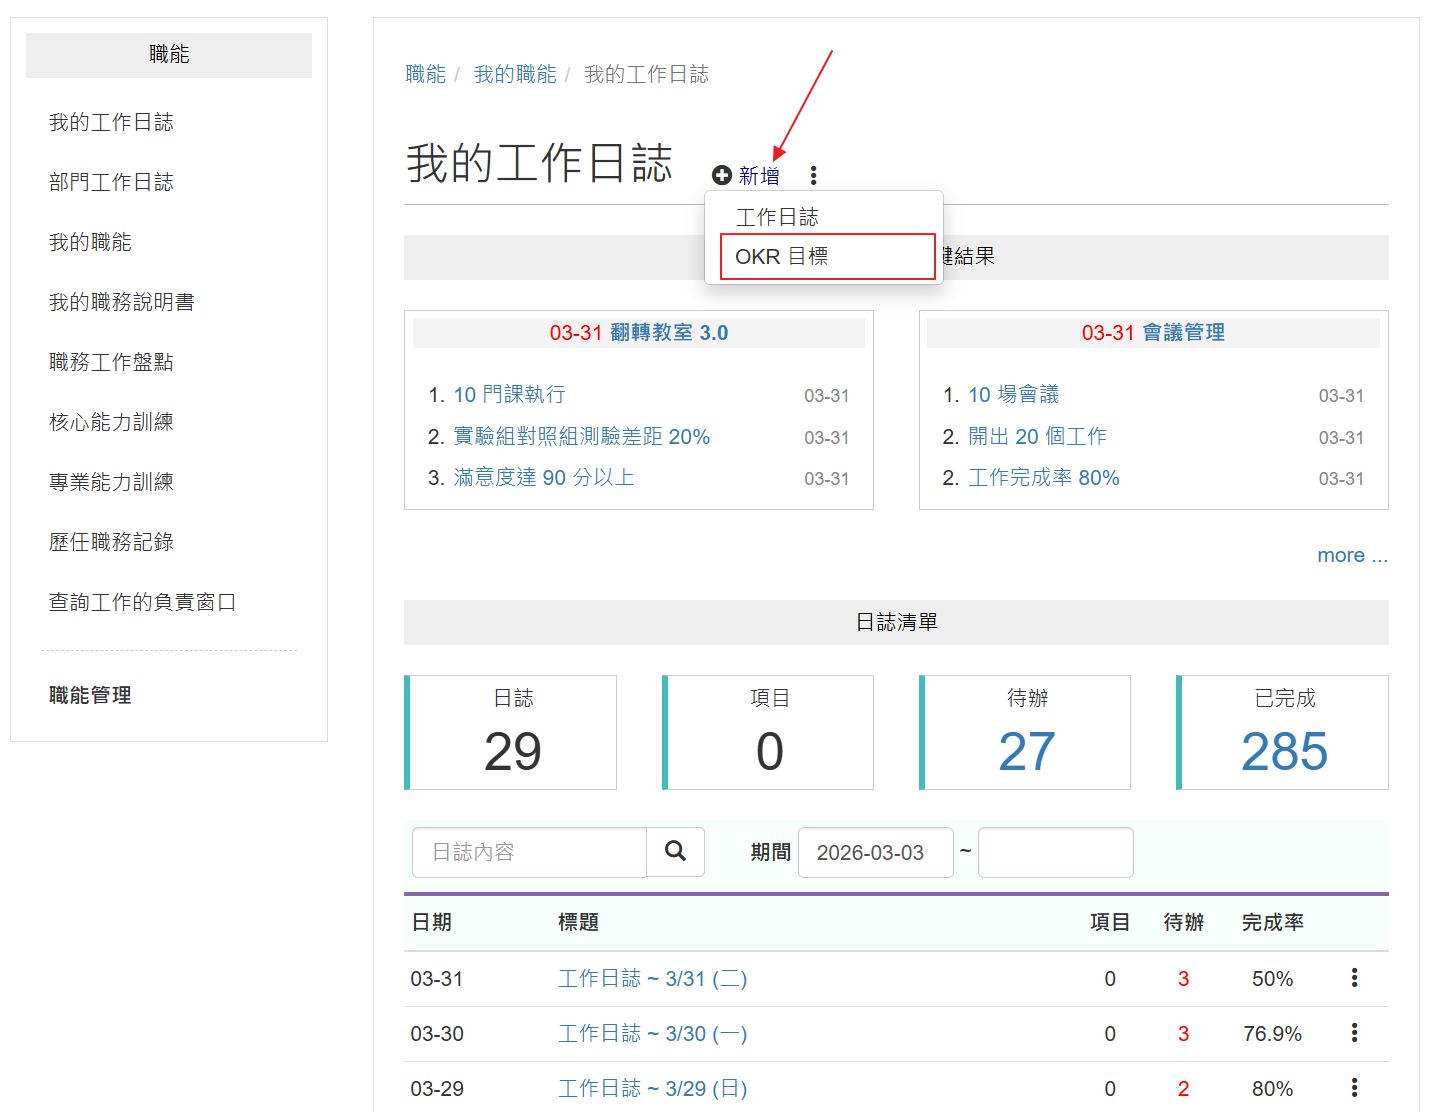The image size is (1441, 1112).
Task: Click the magnifier search icon button
Action: pyautogui.click(x=676, y=852)
